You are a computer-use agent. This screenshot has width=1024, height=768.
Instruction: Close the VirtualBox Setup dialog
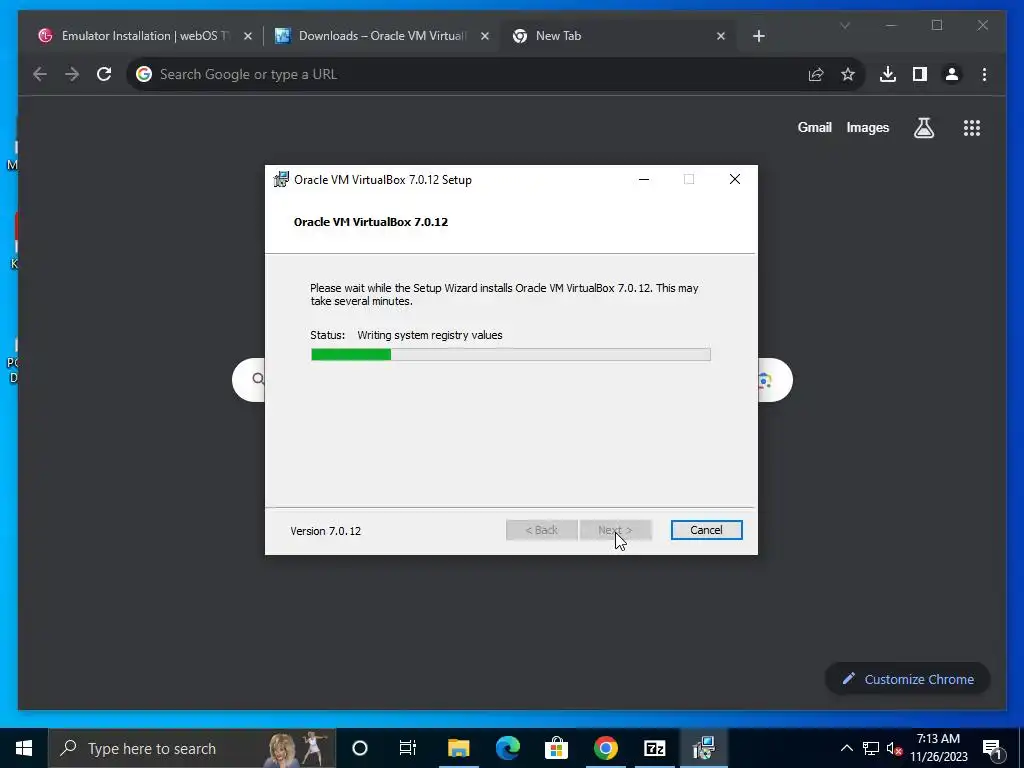[x=735, y=180]
